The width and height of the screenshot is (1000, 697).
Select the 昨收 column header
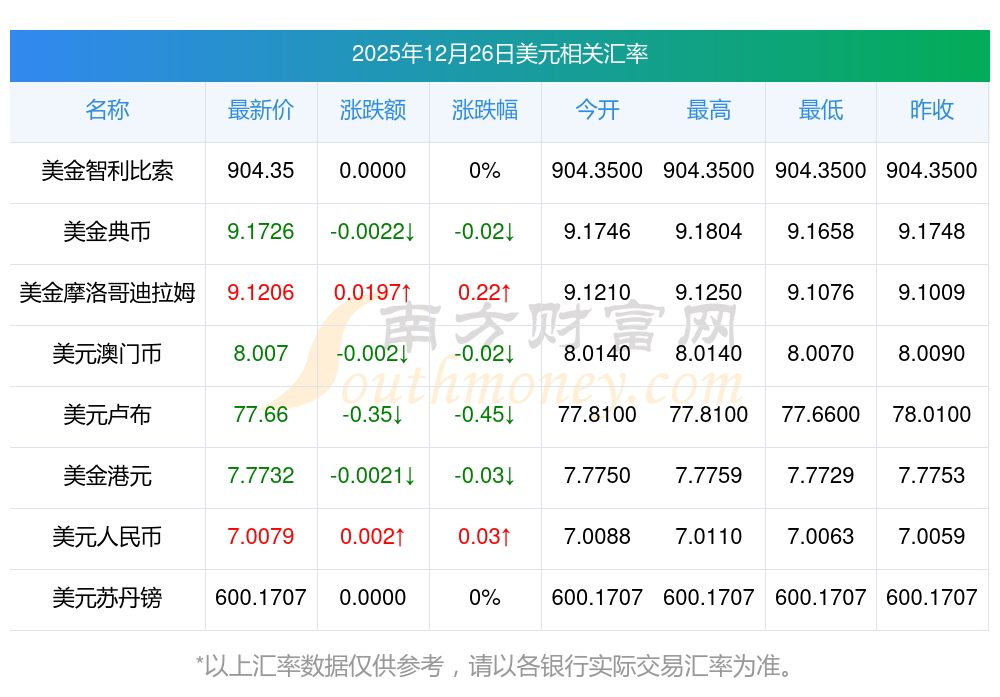point(931,110)
